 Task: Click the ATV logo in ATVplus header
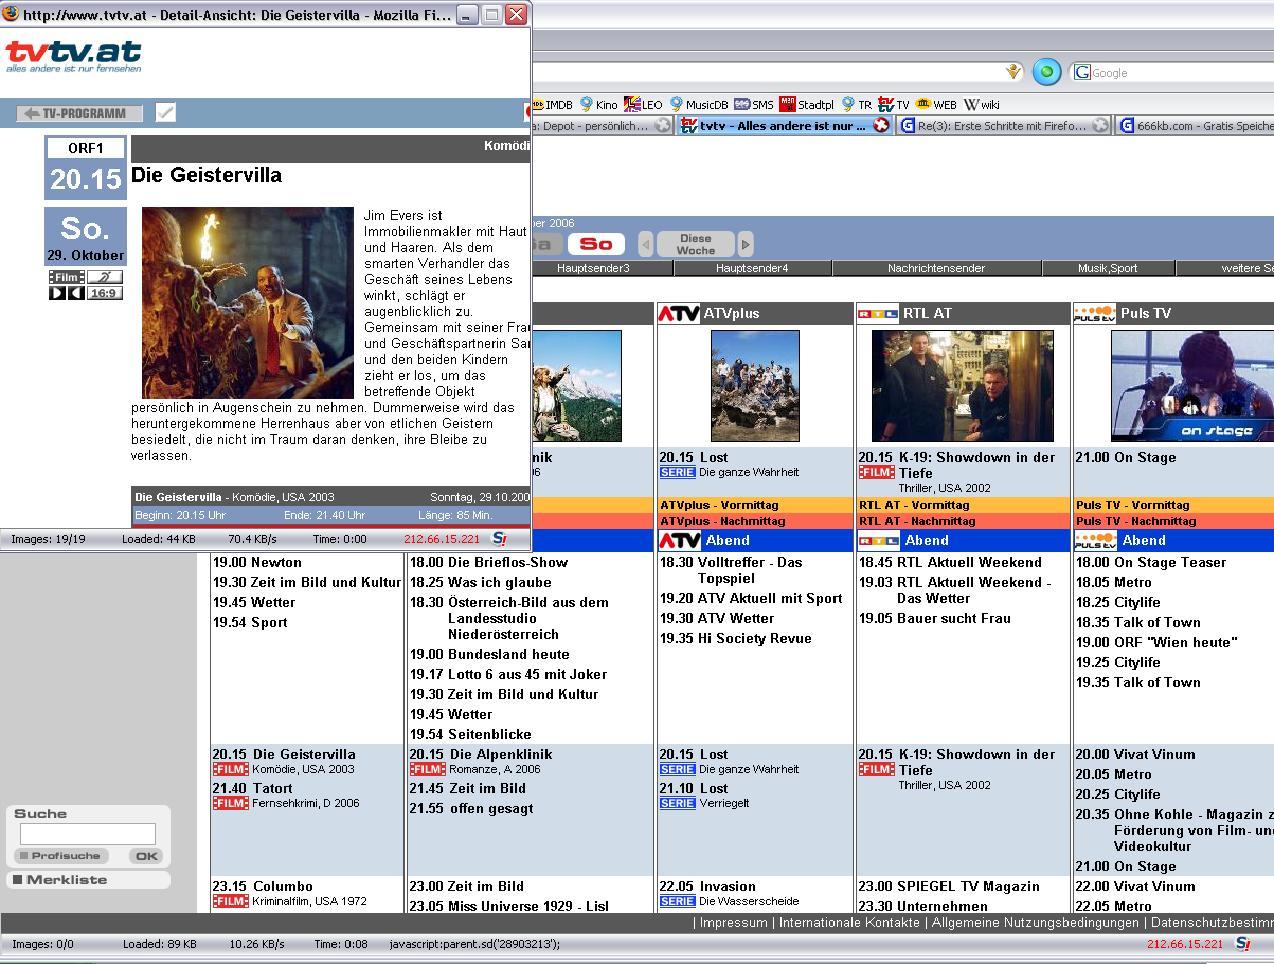tap(678, 314)
